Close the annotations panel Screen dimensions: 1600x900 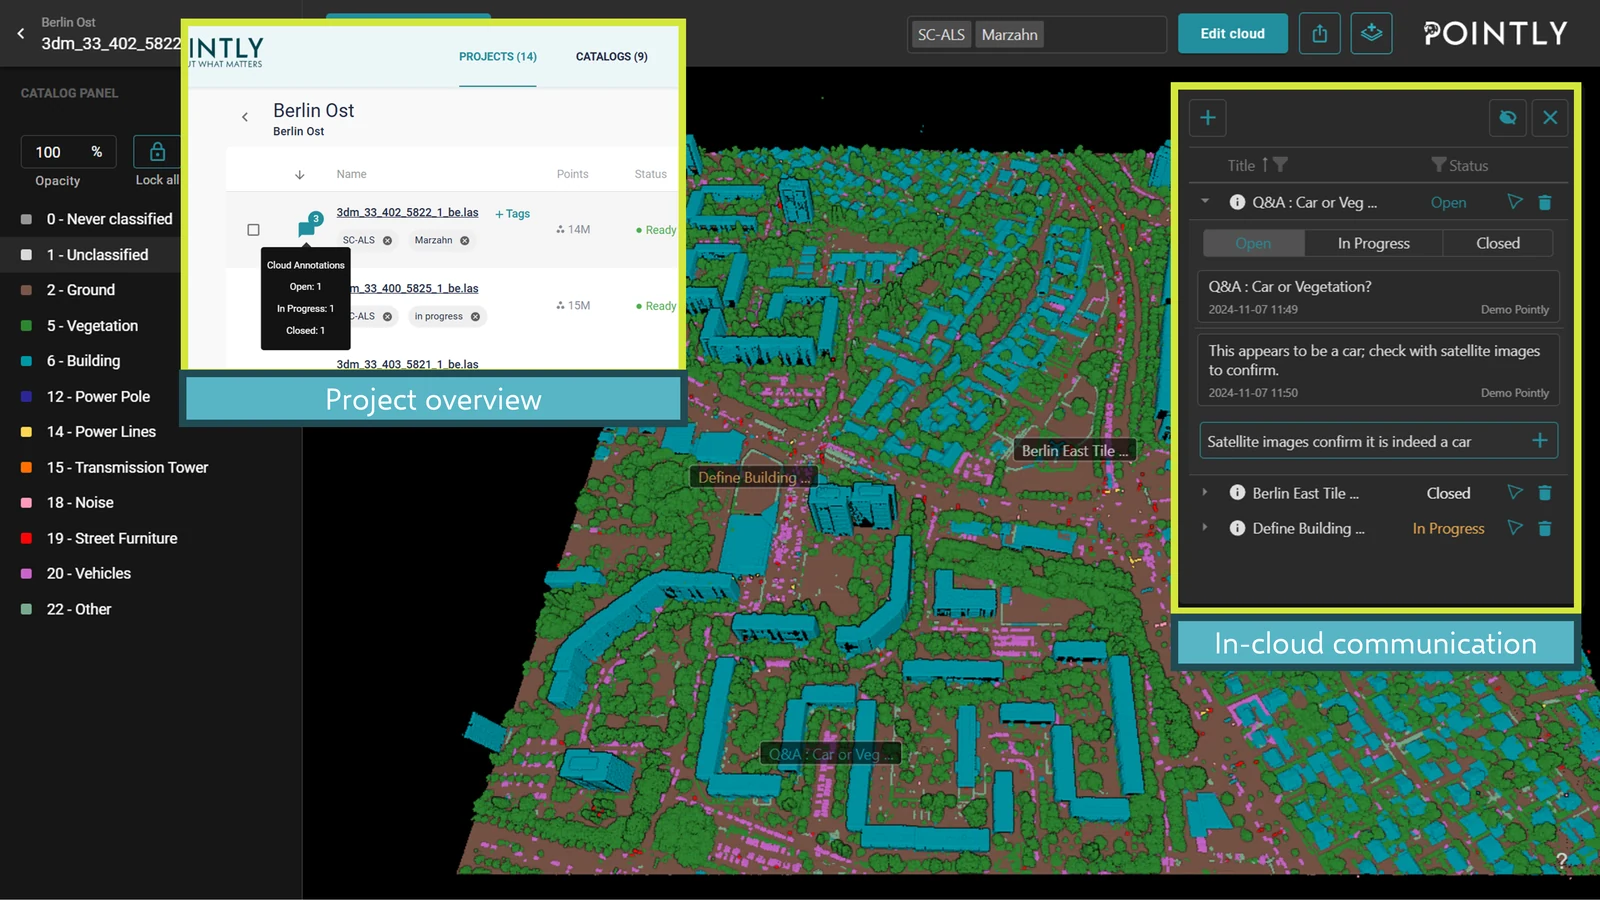tap(1550, 118)
